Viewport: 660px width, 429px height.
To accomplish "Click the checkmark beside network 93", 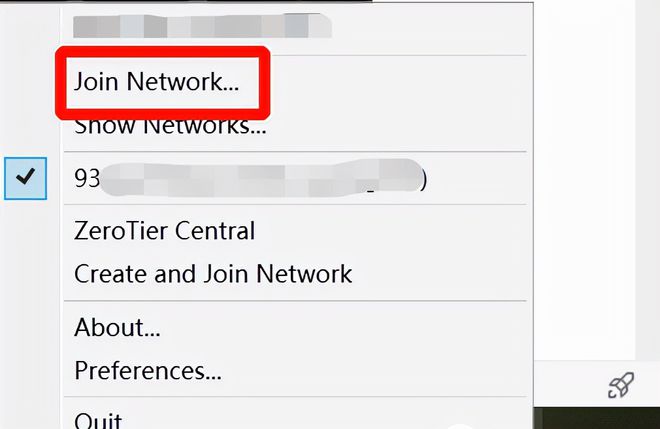I will coord(25,178).
